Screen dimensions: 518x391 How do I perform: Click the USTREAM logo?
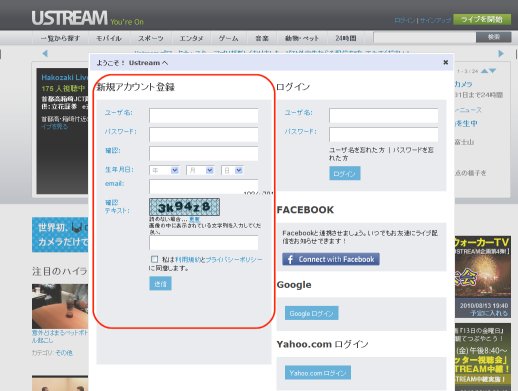[x=69, y=18]
